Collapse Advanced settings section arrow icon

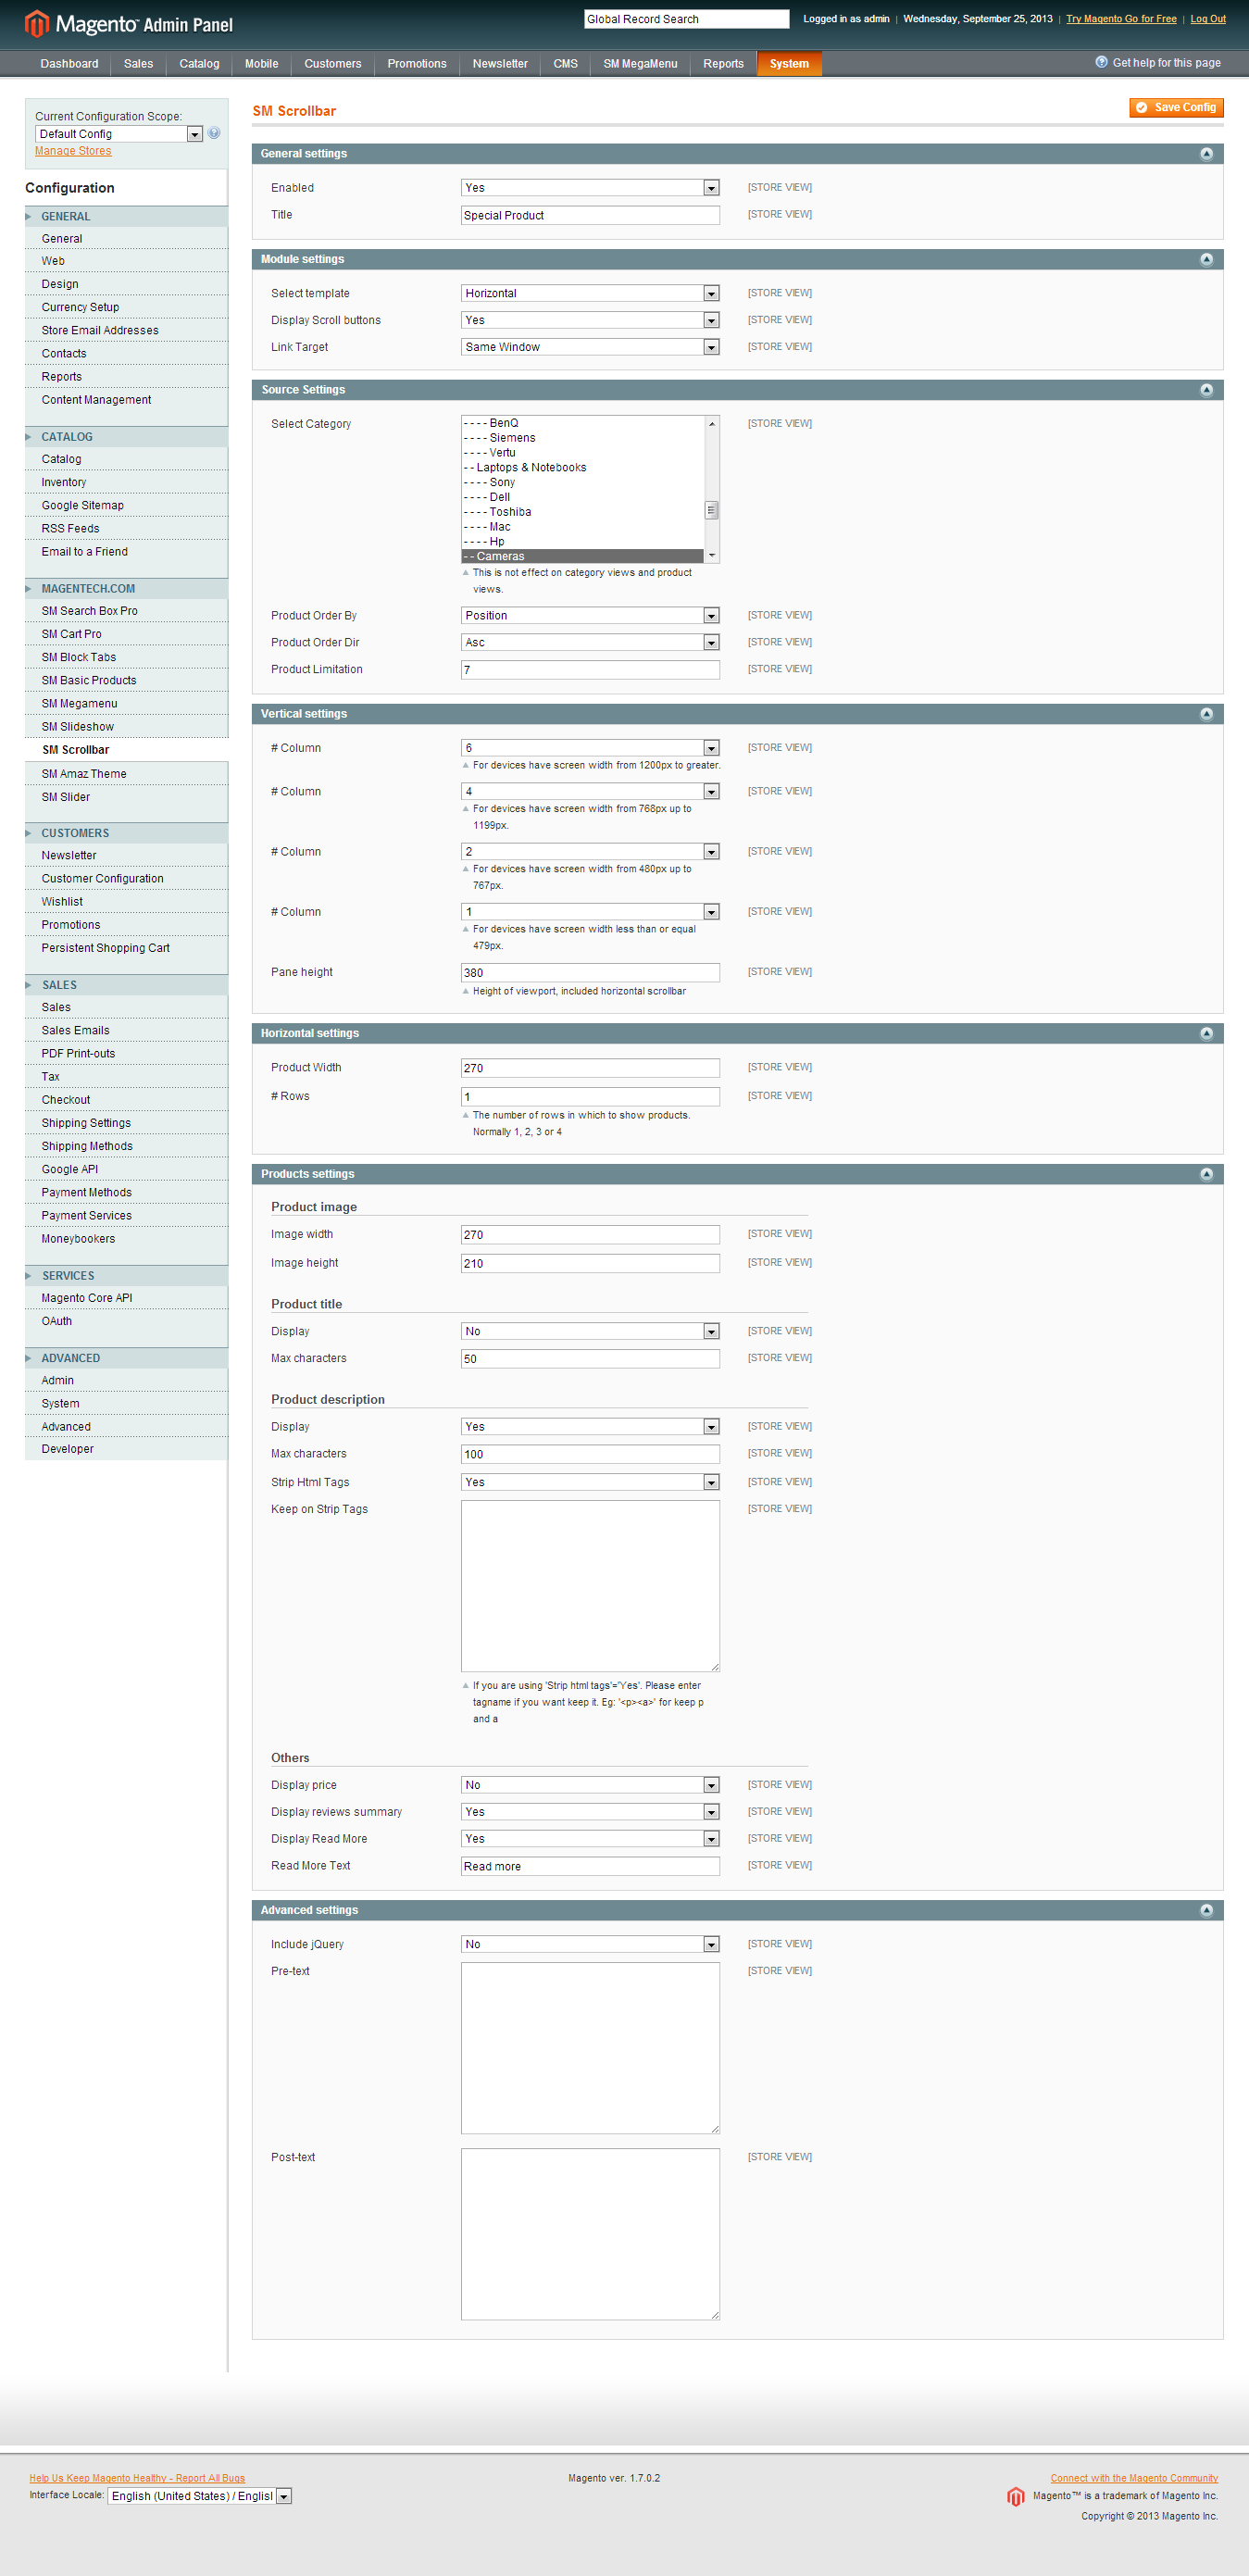(x=1206, y=1910)
